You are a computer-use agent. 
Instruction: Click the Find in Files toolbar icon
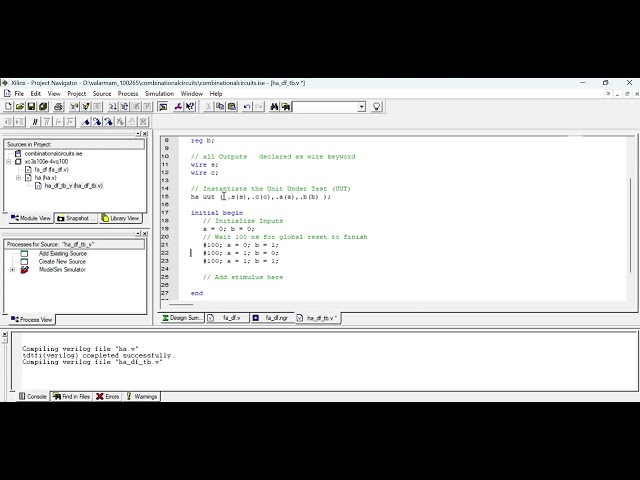click(286, 107)
